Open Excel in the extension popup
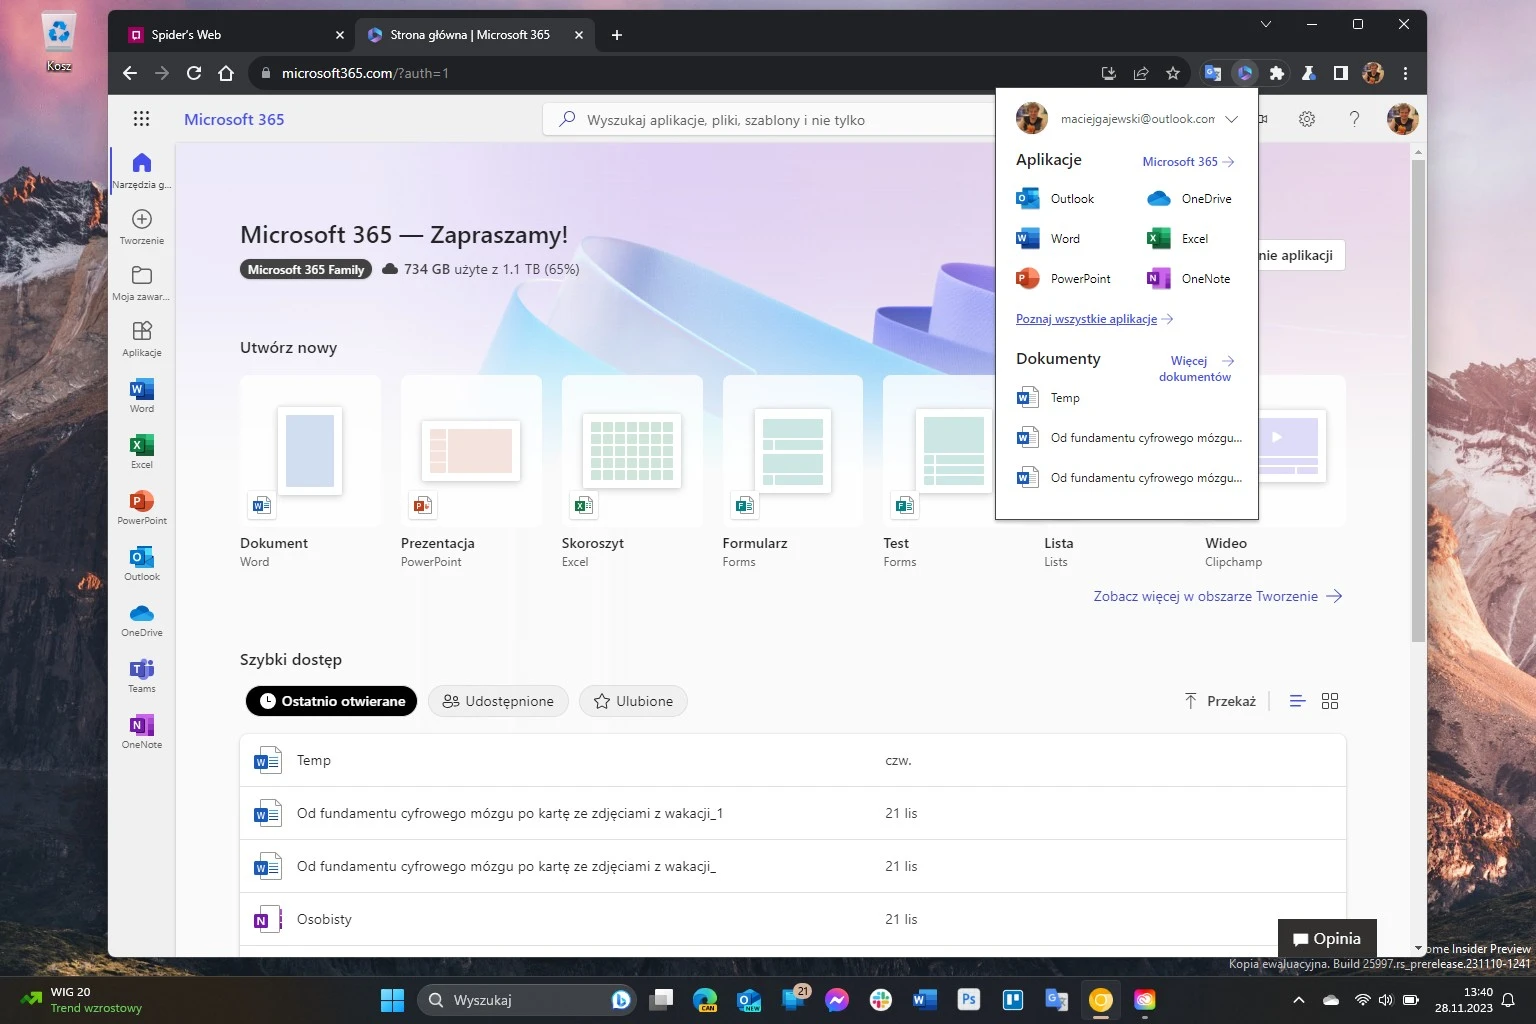1536x1024 pixels. 1177,238
